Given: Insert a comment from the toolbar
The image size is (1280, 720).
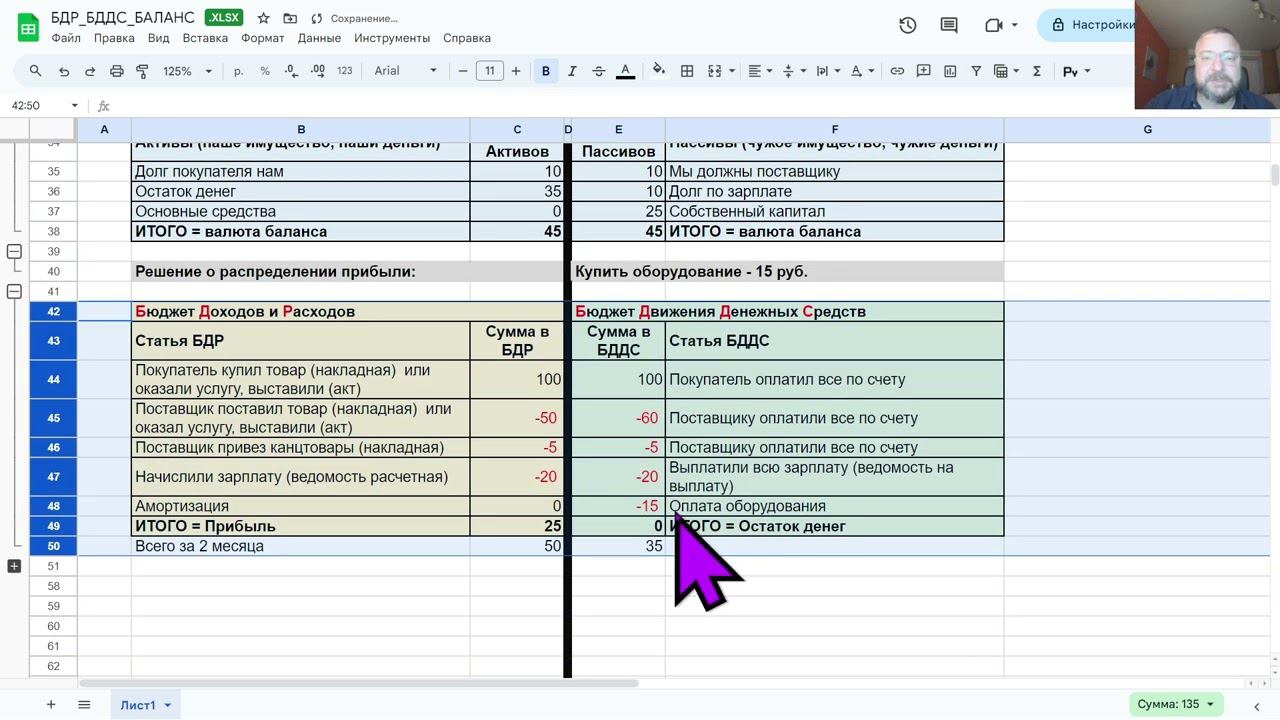Looking at the screenshot, I should click(x=924, y=71).
